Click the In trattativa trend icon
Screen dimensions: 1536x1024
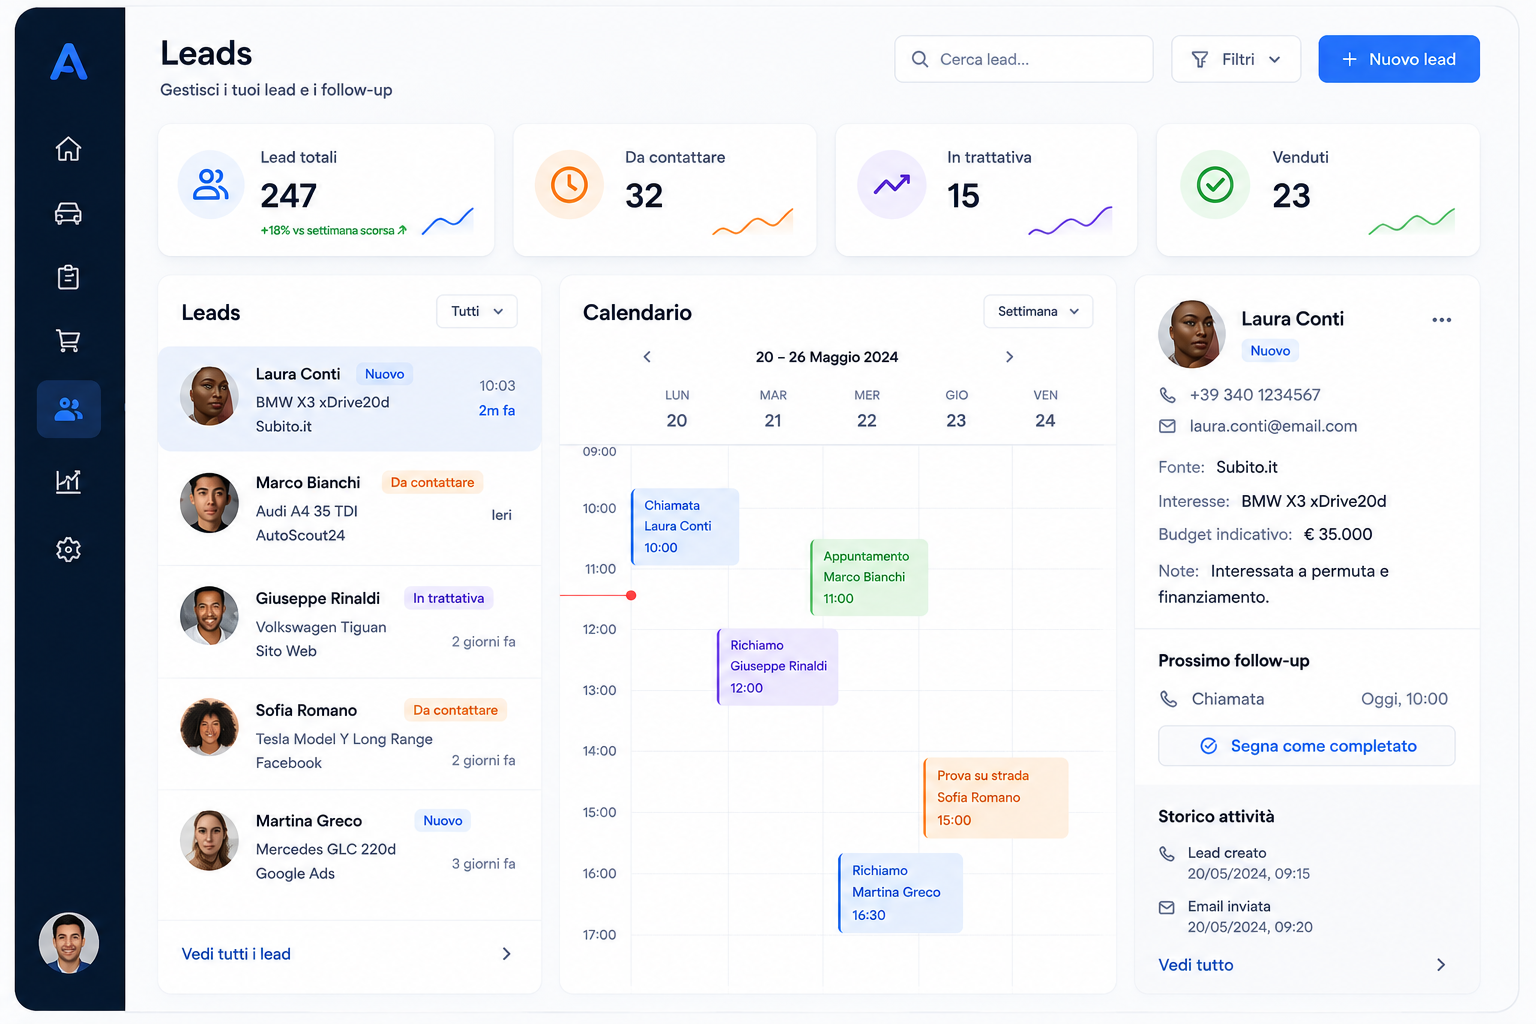coord(892,185)
